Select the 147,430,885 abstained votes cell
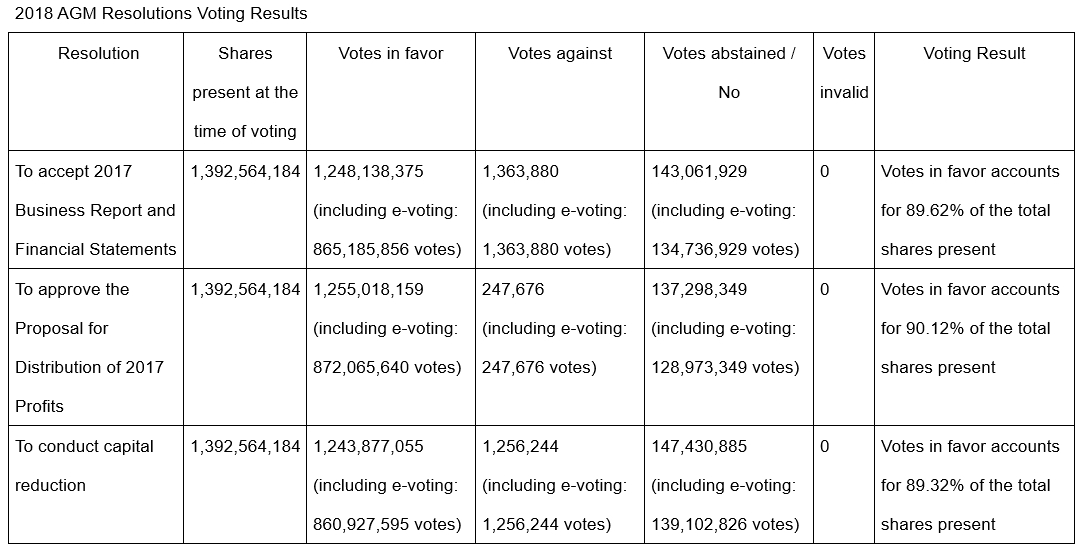The image size is (1082, 552). point(699,447)
